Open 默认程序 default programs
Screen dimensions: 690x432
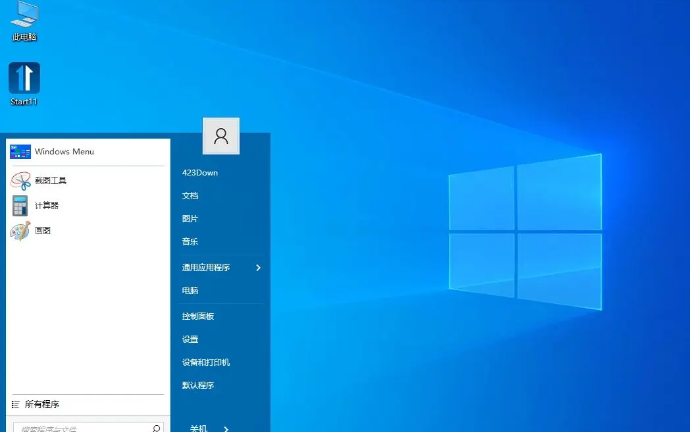tap(198, 385)
